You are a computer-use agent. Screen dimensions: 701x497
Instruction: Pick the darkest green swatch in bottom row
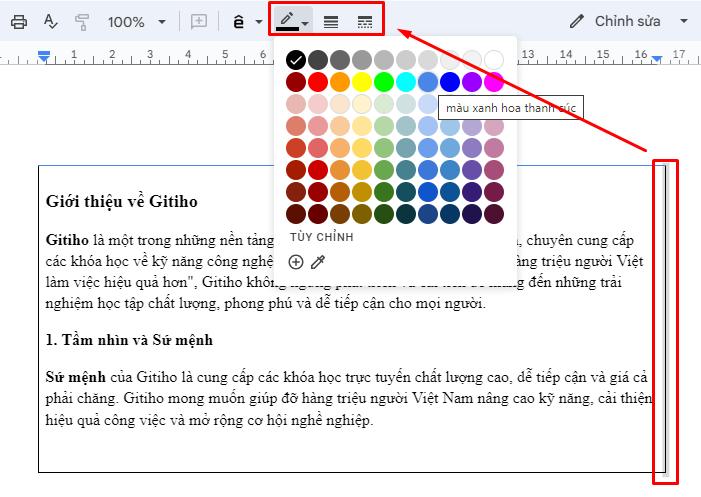[x=384, y=214]
